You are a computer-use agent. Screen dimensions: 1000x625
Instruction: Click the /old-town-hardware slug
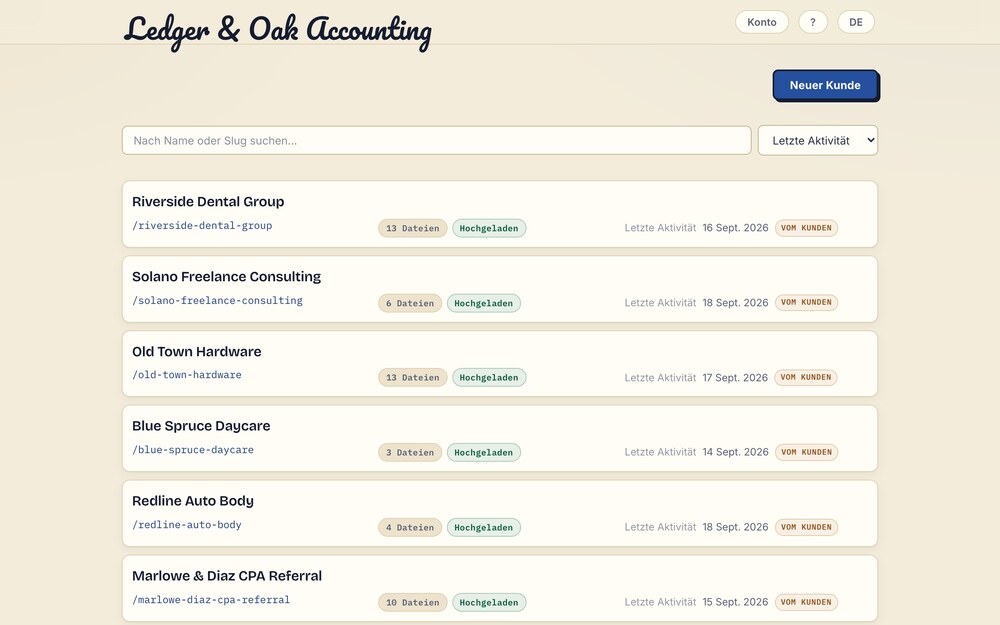(x=187, y=375)
